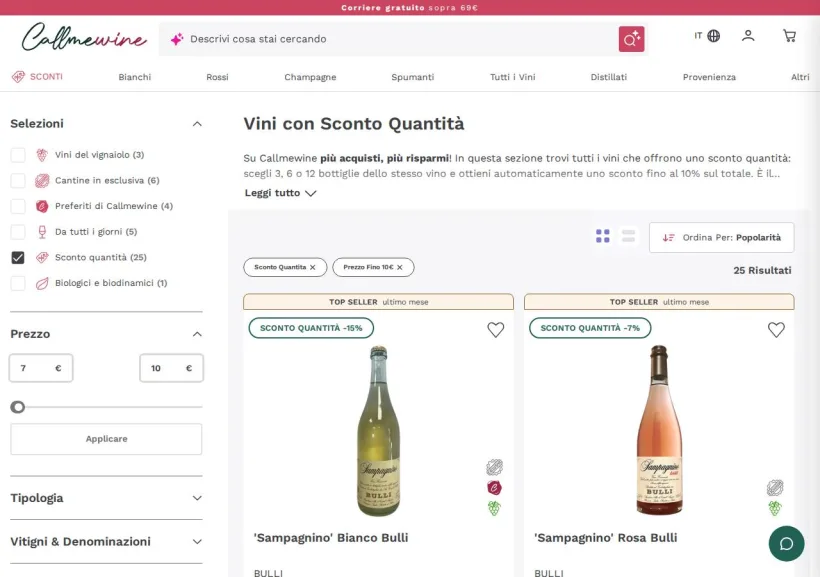Image resolution: width=820 pixels, height=577 pixels.
Task: Remove the Sconto Quantita filter chip
Action: pos(313,267)
